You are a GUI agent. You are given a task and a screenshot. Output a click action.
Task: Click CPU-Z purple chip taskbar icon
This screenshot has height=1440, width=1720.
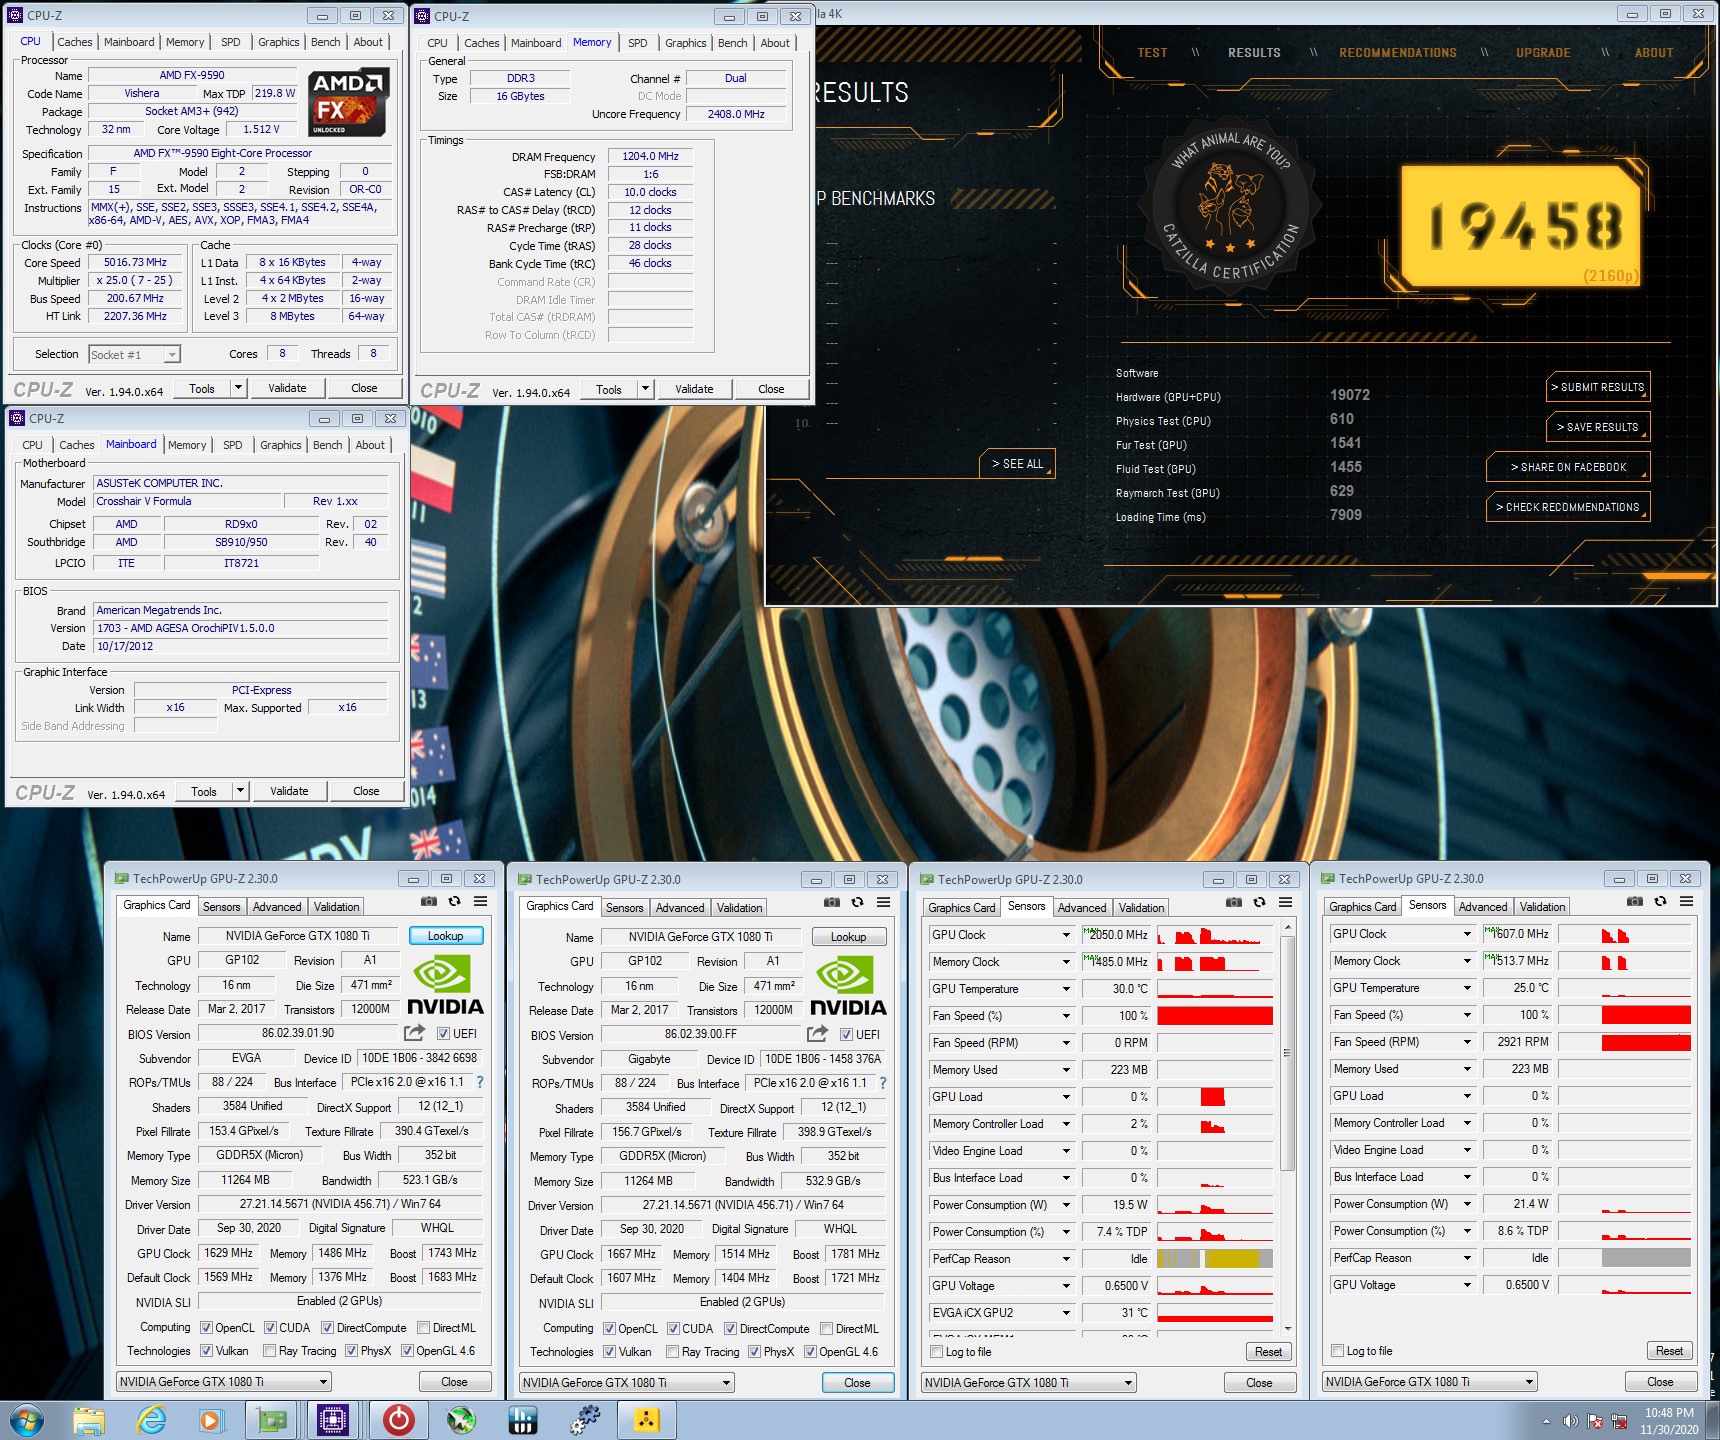332,1420
